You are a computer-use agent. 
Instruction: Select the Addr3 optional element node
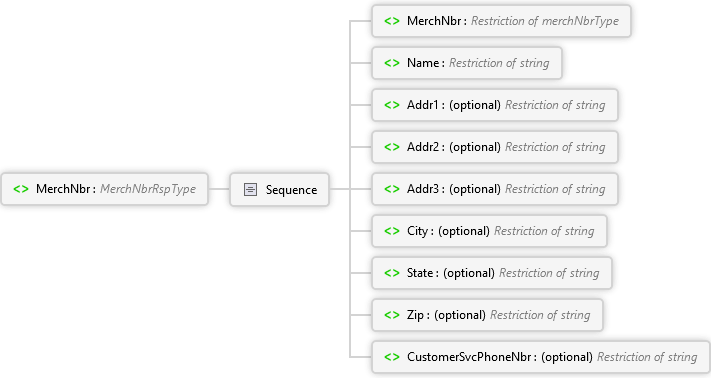pyautogui.click(x=495, y=189)
